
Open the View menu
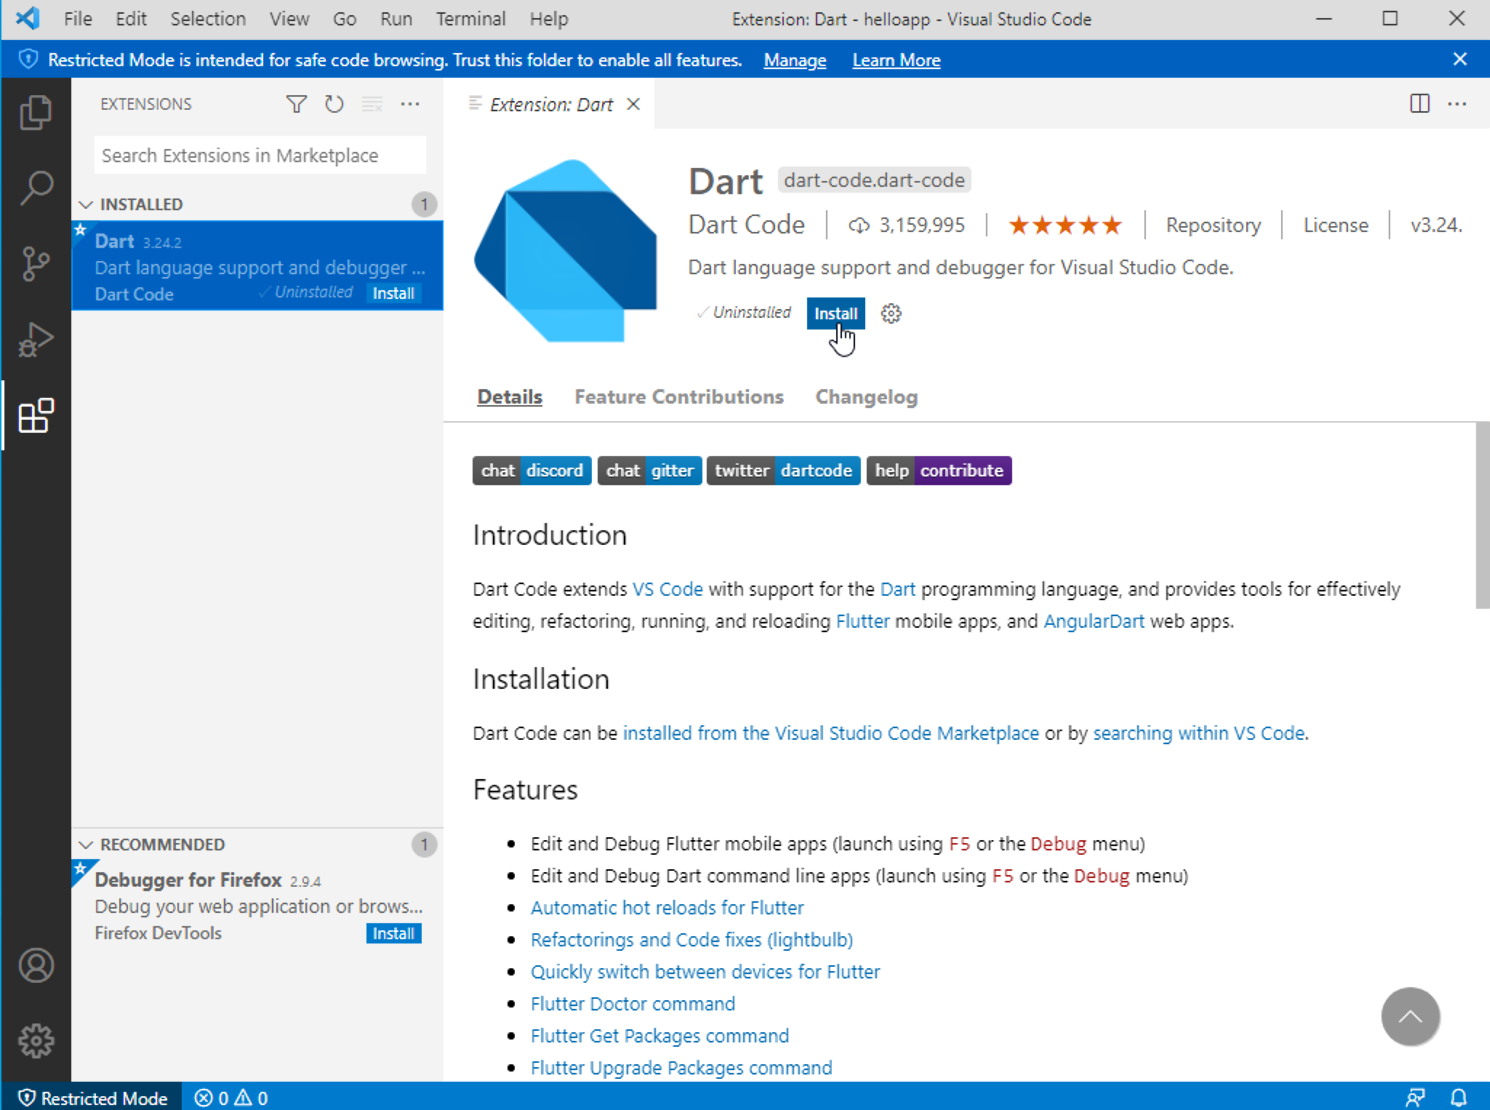pyautogui.click(x=289, y=19)
